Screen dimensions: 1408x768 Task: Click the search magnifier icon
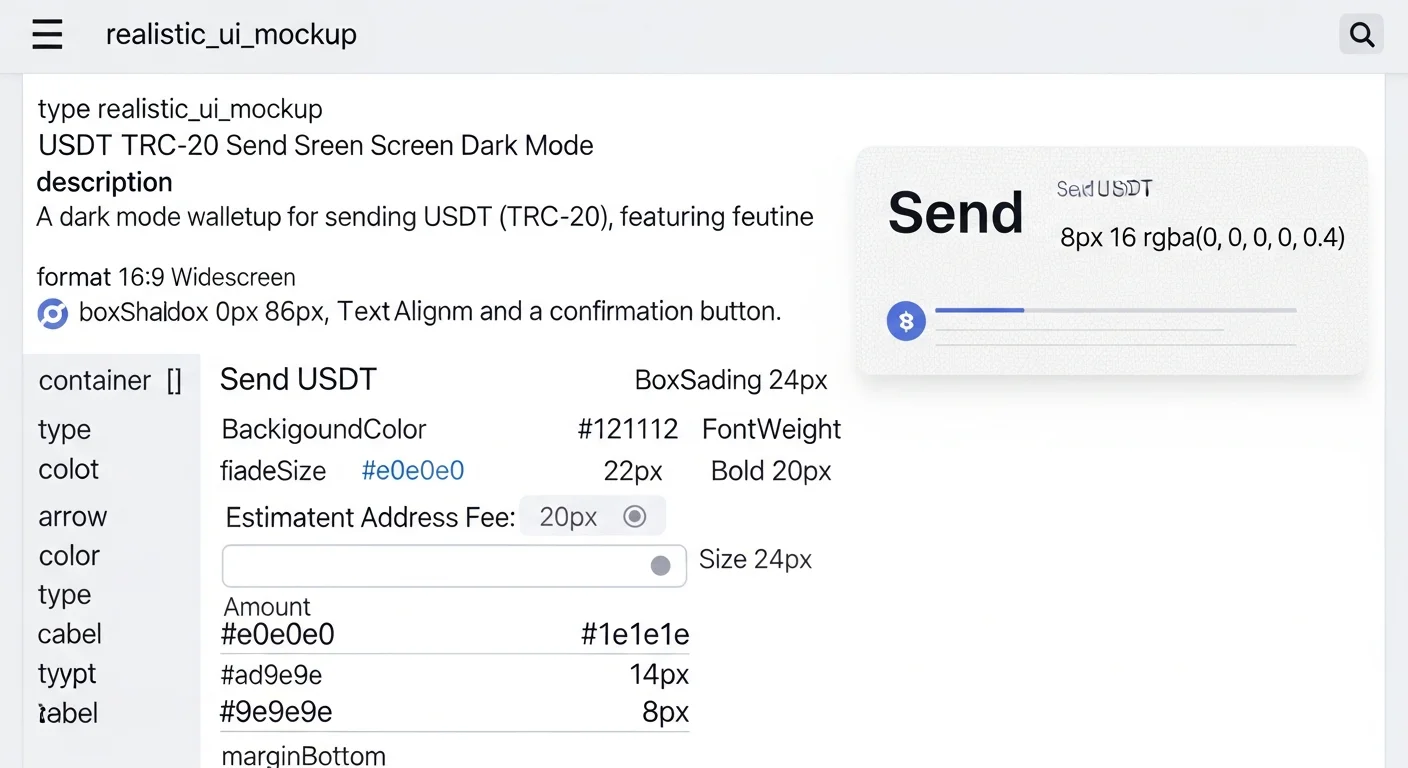pos(1361,35)
